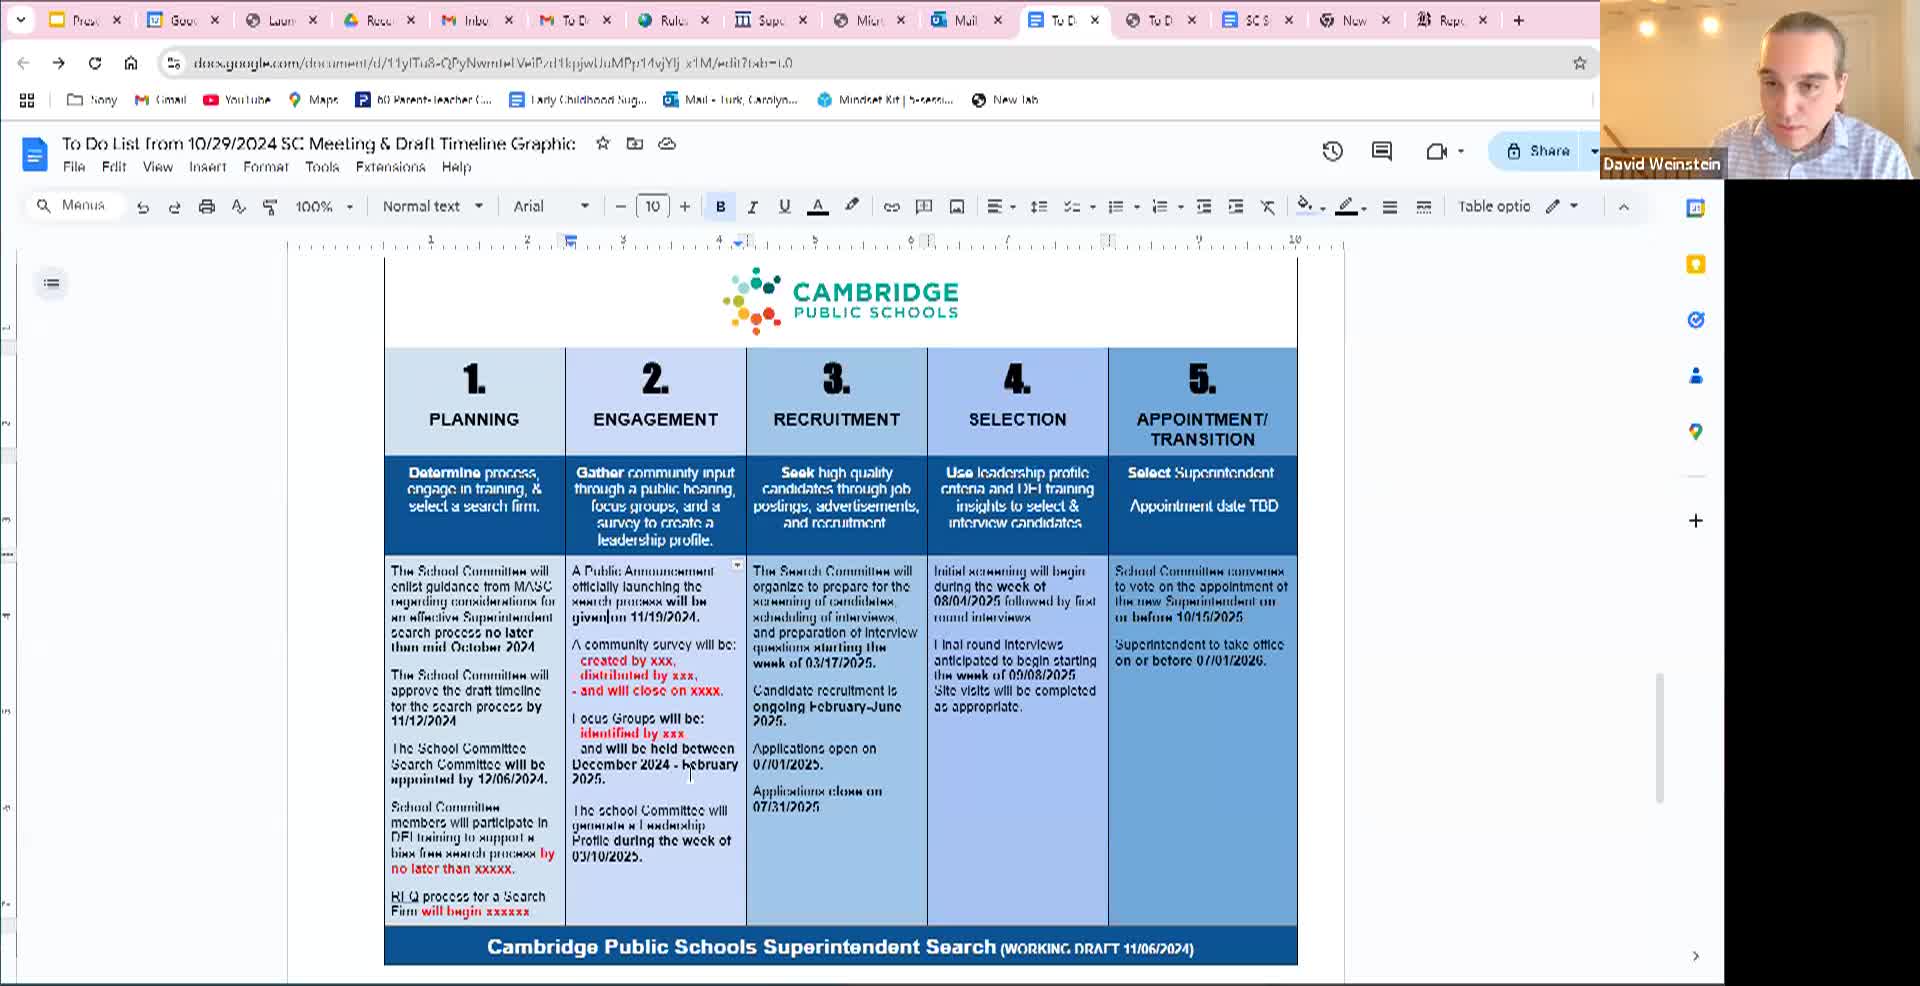Open Maps bookmark

point(313,100)
